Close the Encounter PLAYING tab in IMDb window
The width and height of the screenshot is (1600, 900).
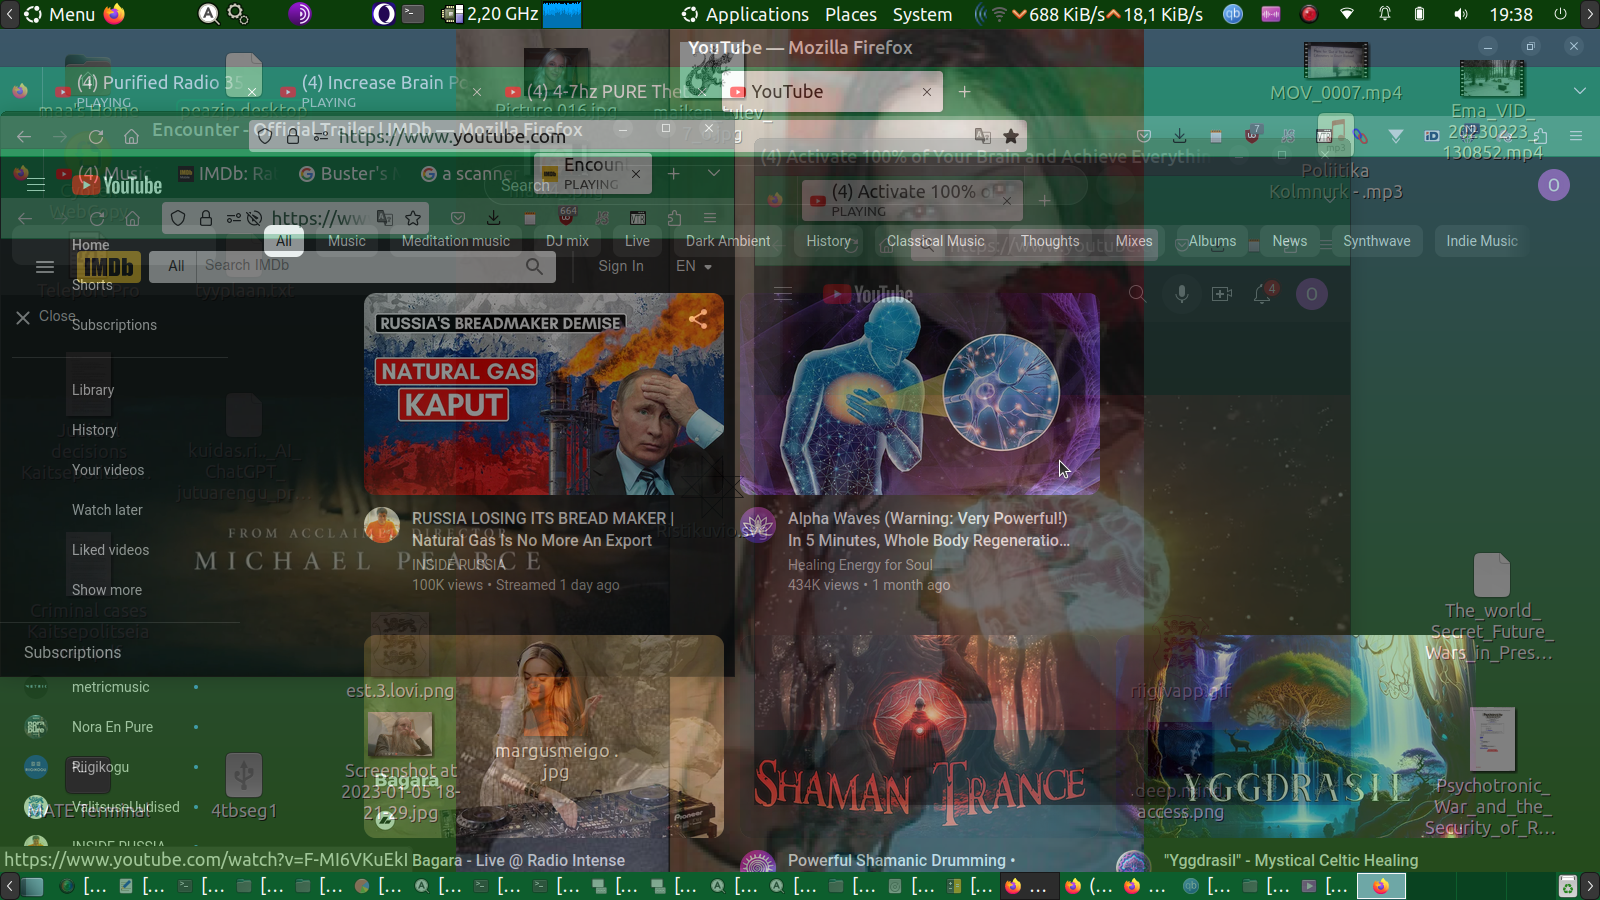point(635,174)
